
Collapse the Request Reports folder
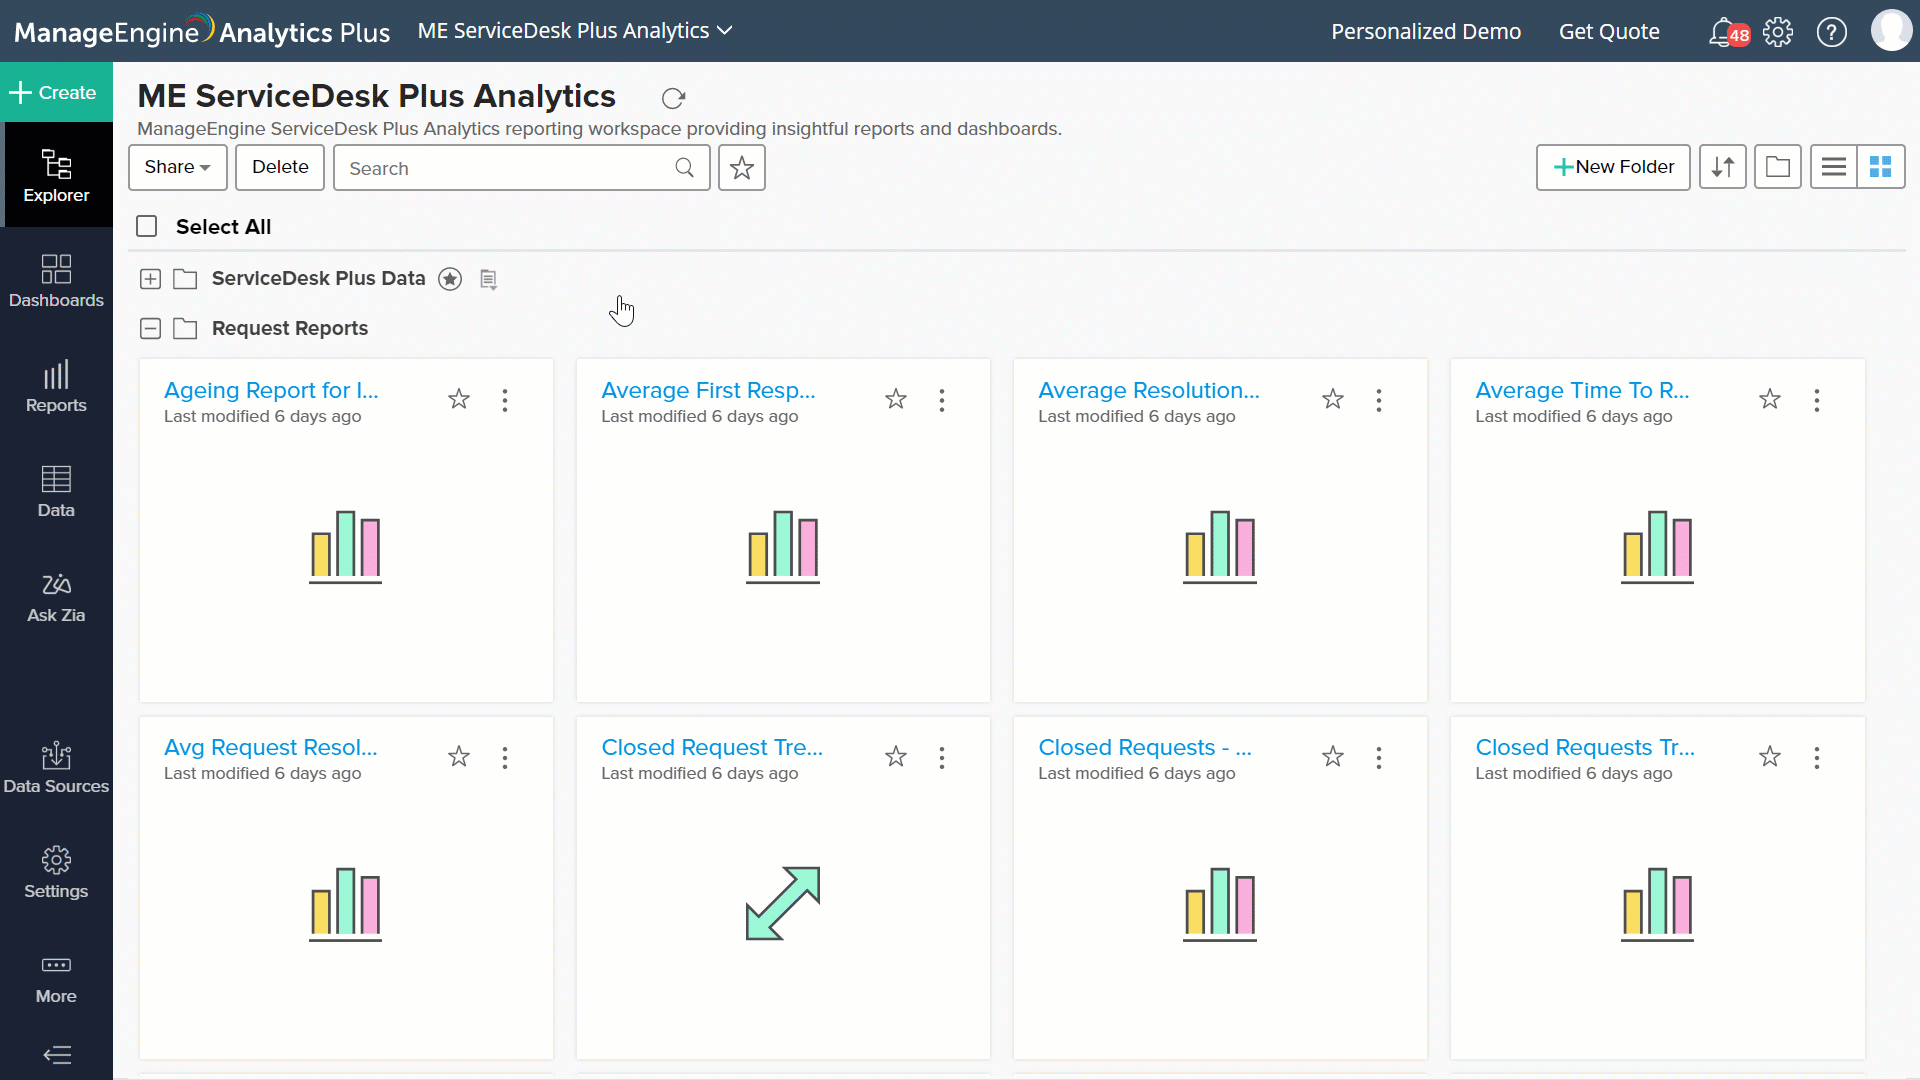click(x=150, y=329)
